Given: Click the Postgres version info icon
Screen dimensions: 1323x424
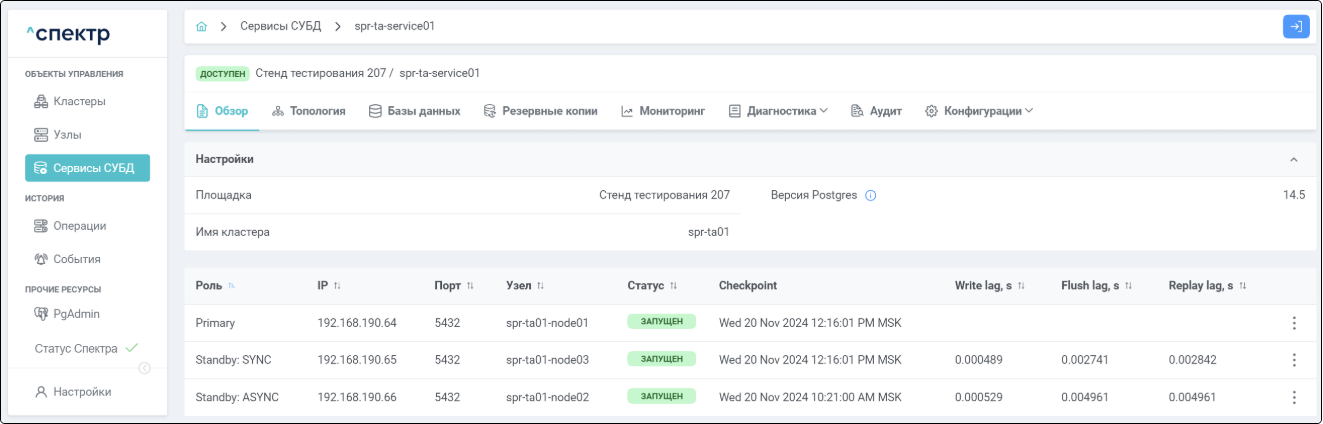Looking at the screenshot, I should point(870,196).
